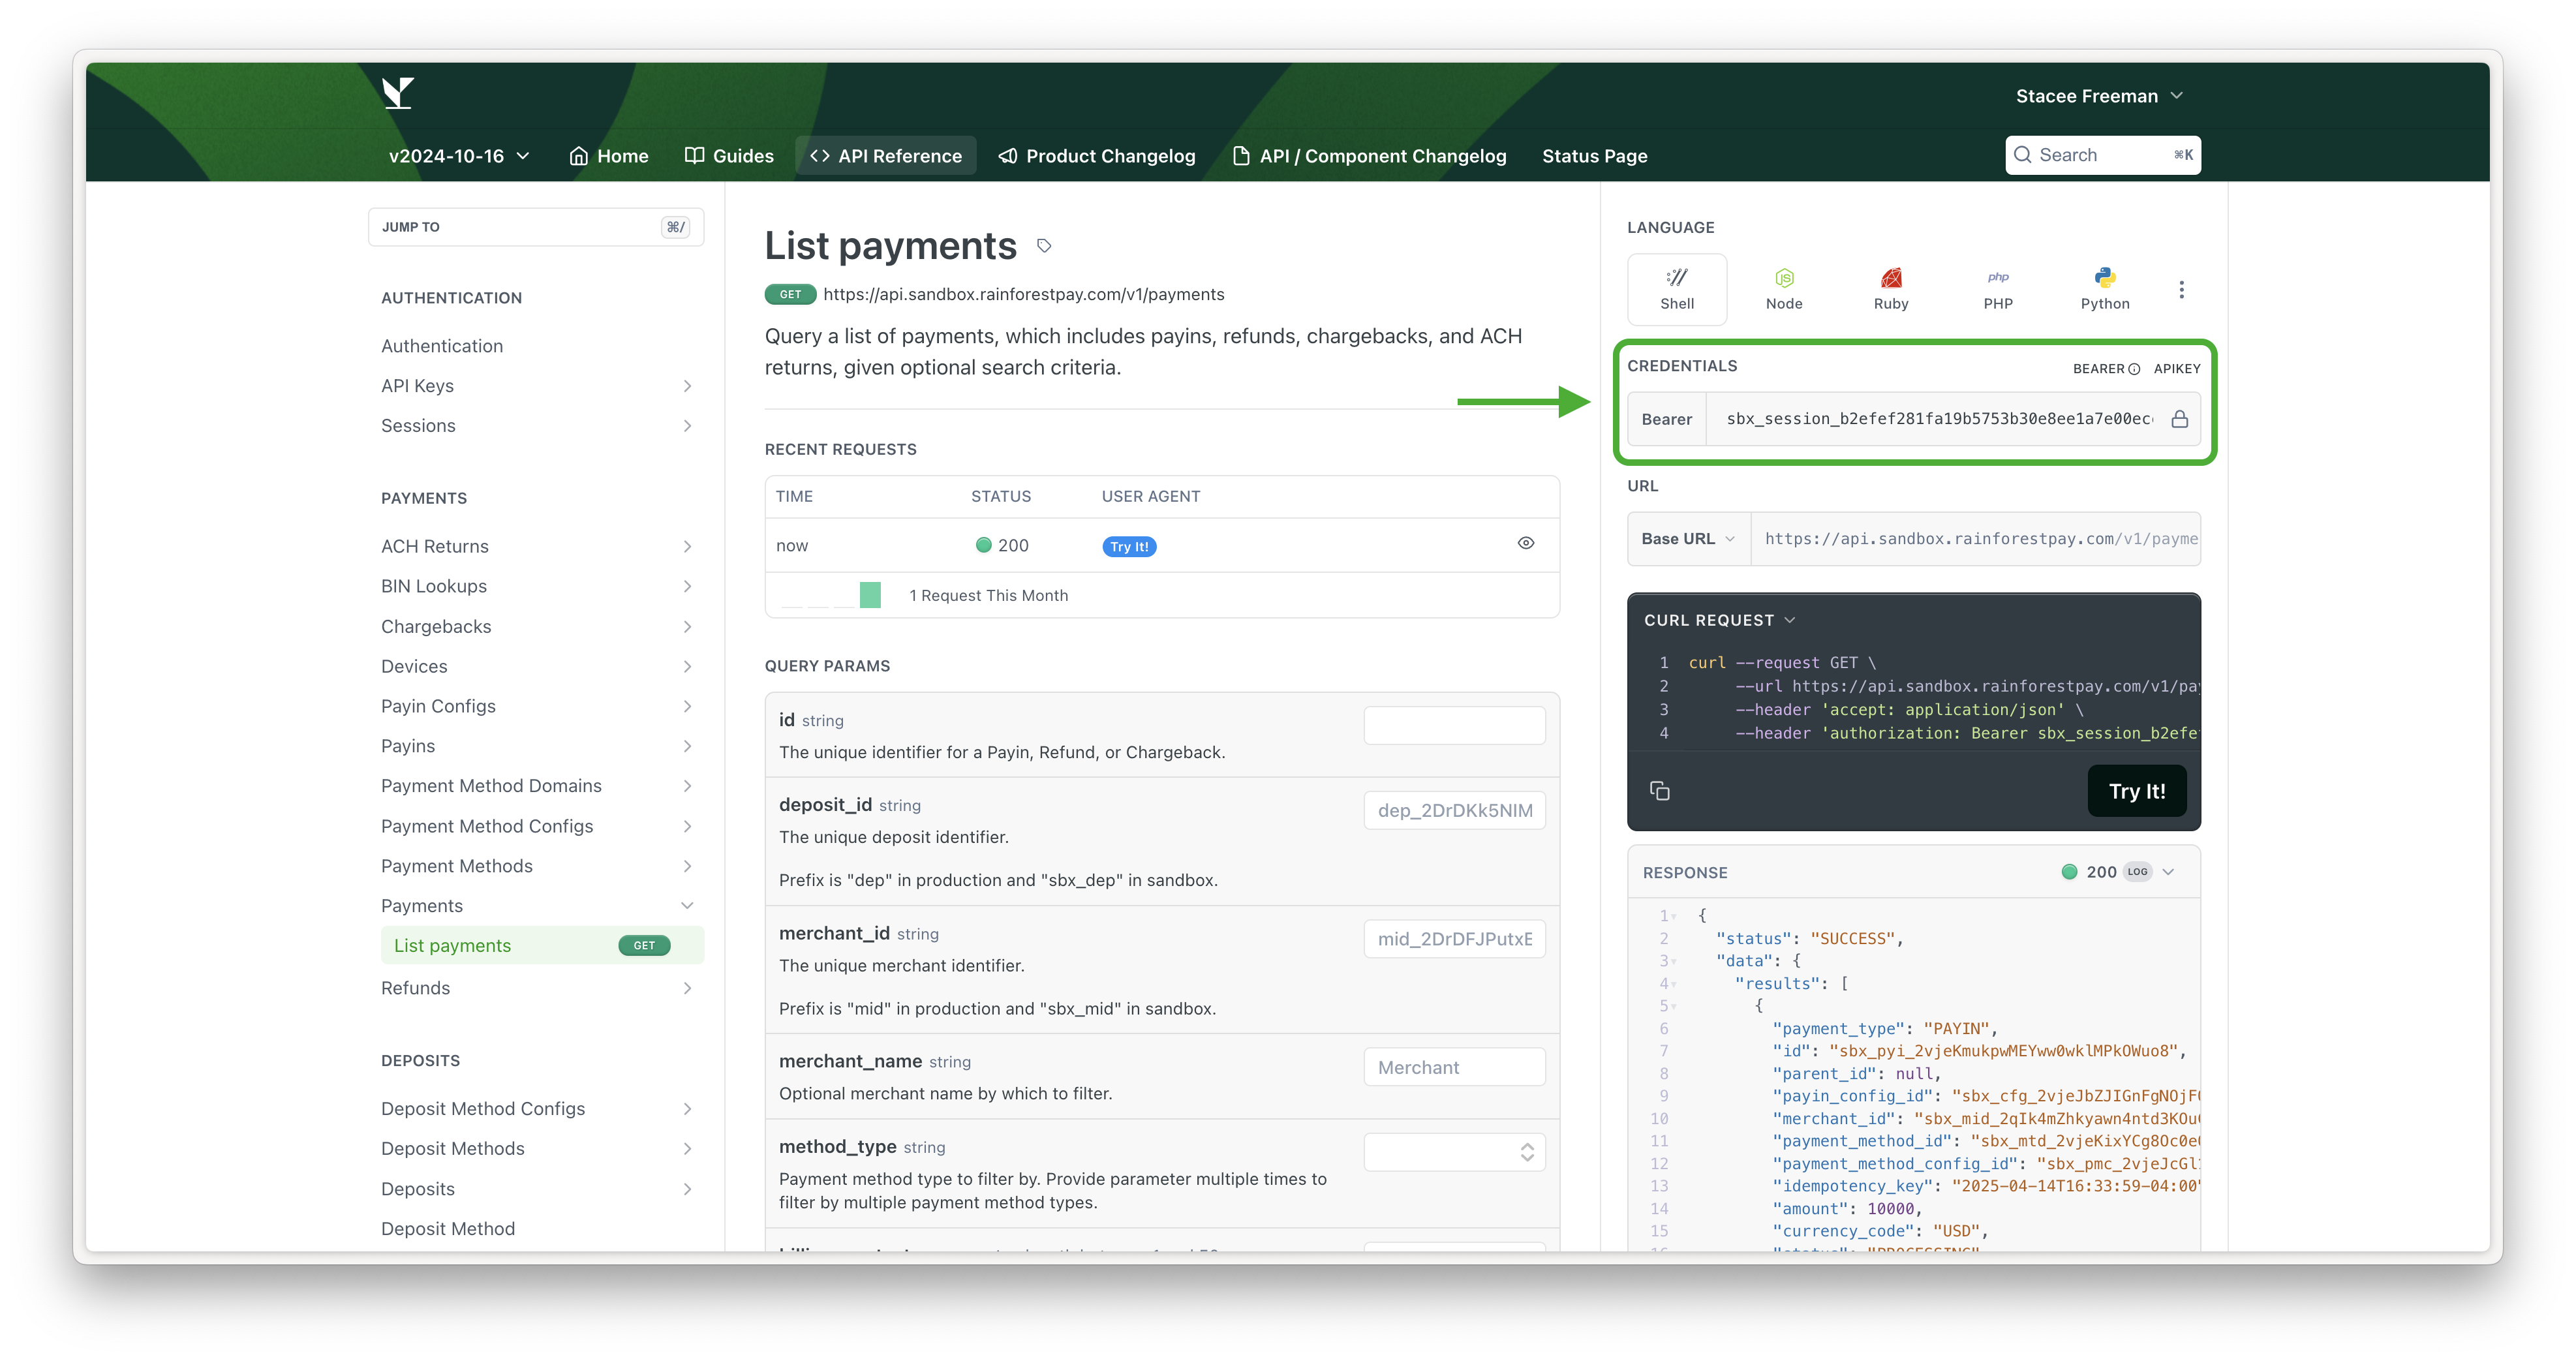Open the LOG badge in the Response header
2576x1361 pixels.
pyautogui.click(x=2138, y=872)
